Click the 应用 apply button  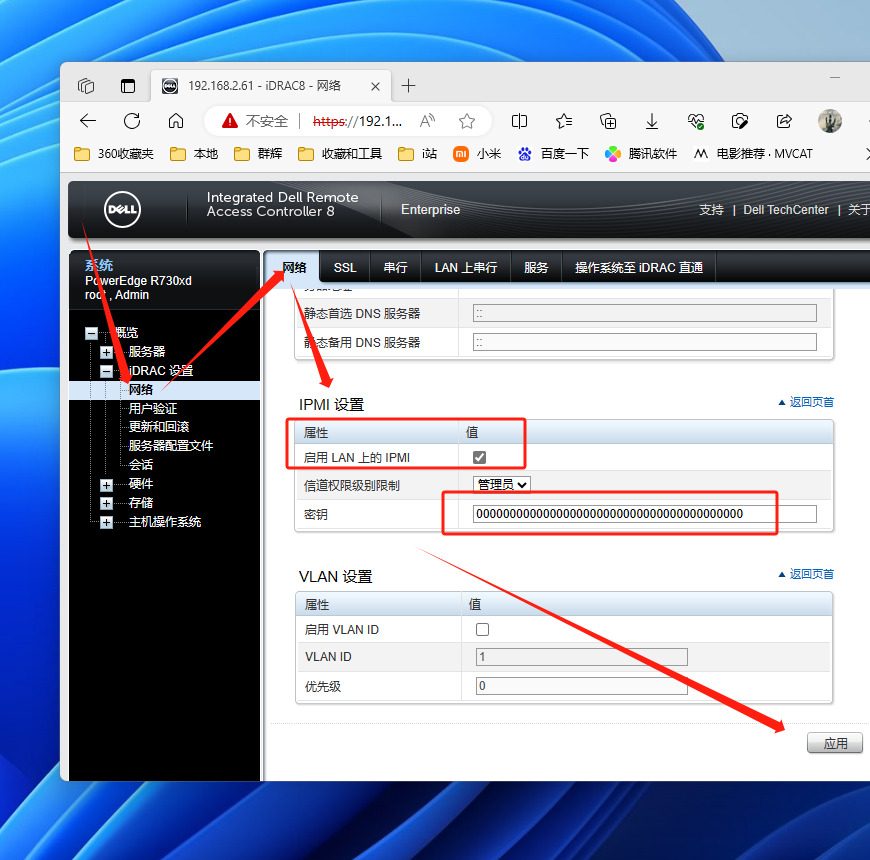(x=835, y=743)
